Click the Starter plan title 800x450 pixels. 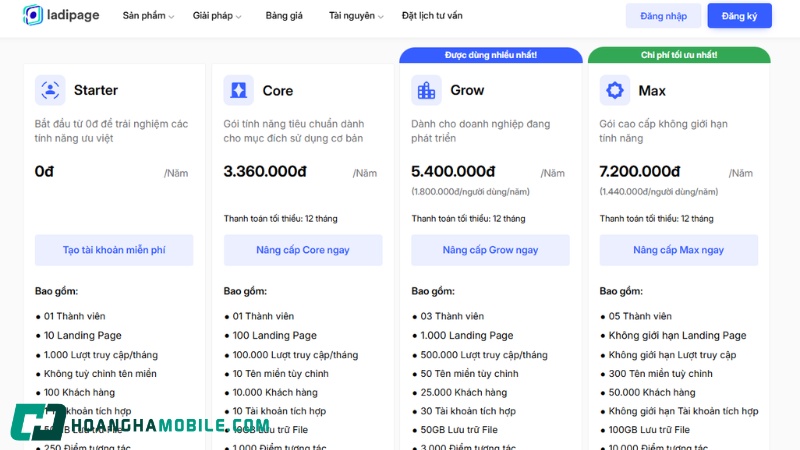95,90
